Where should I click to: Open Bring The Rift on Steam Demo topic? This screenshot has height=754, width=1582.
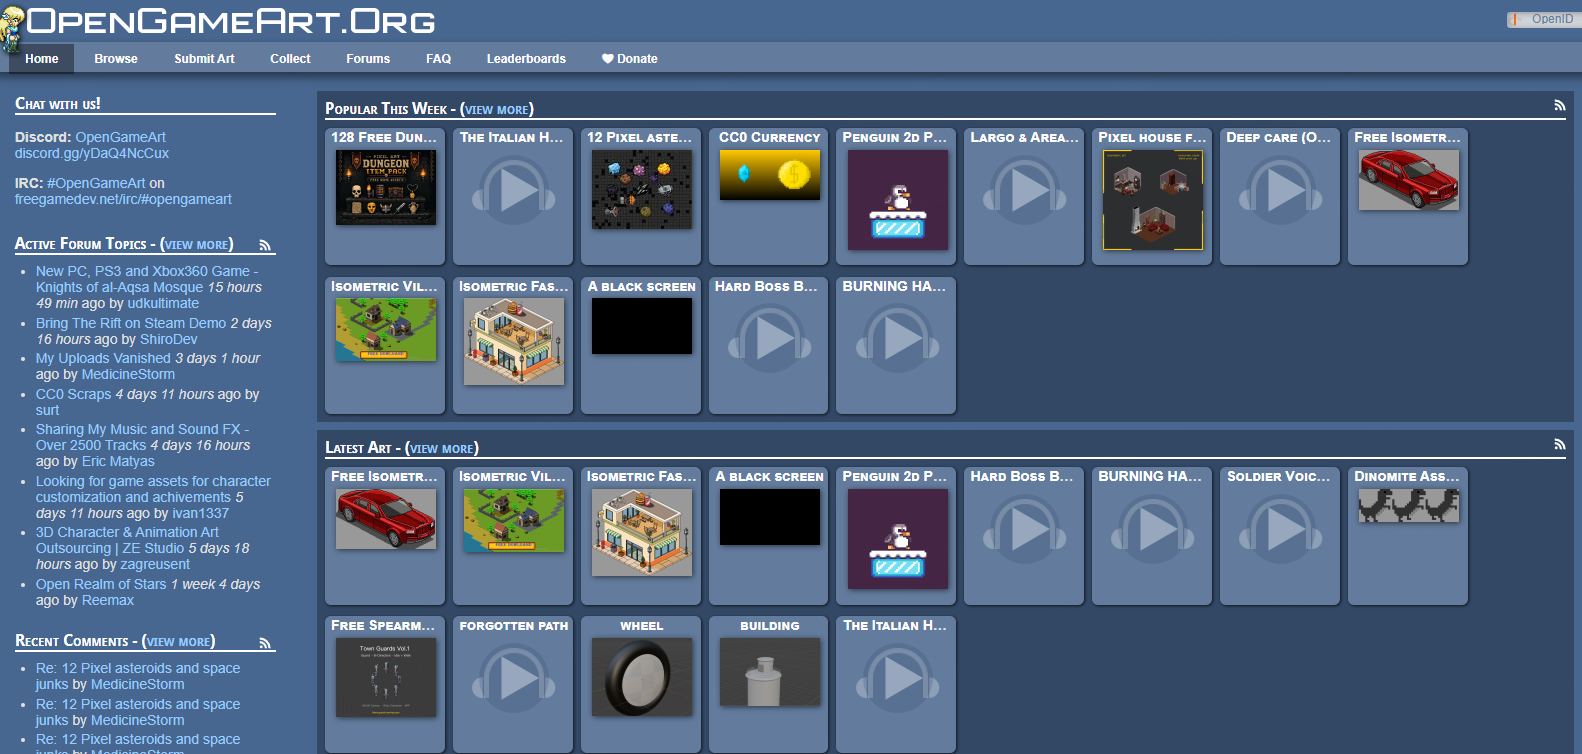131,323
